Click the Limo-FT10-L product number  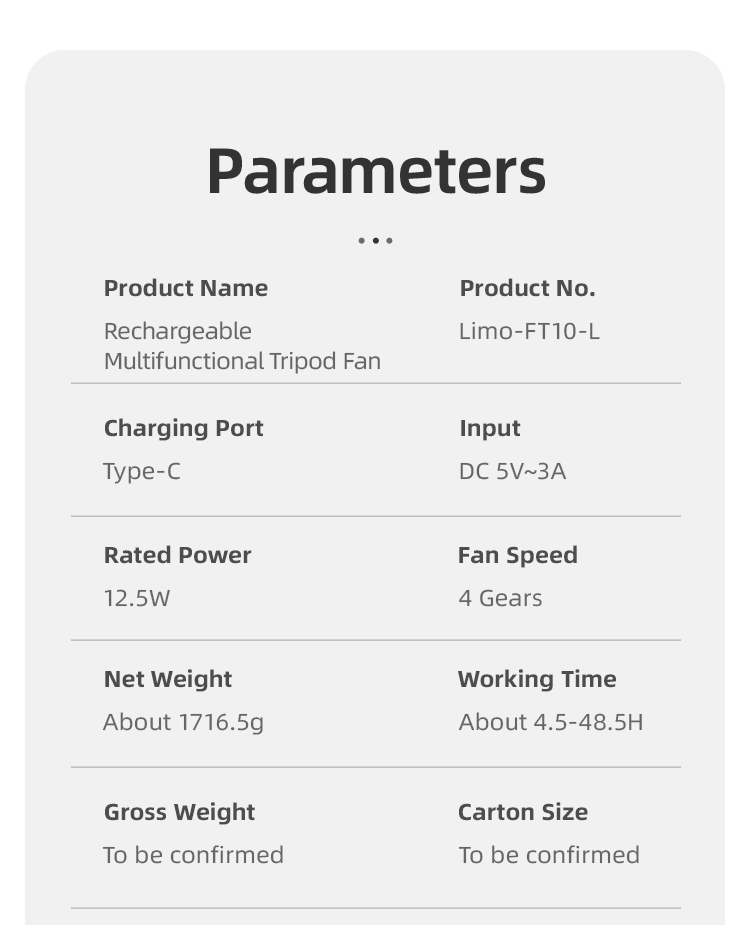click(x=529, y=332)
